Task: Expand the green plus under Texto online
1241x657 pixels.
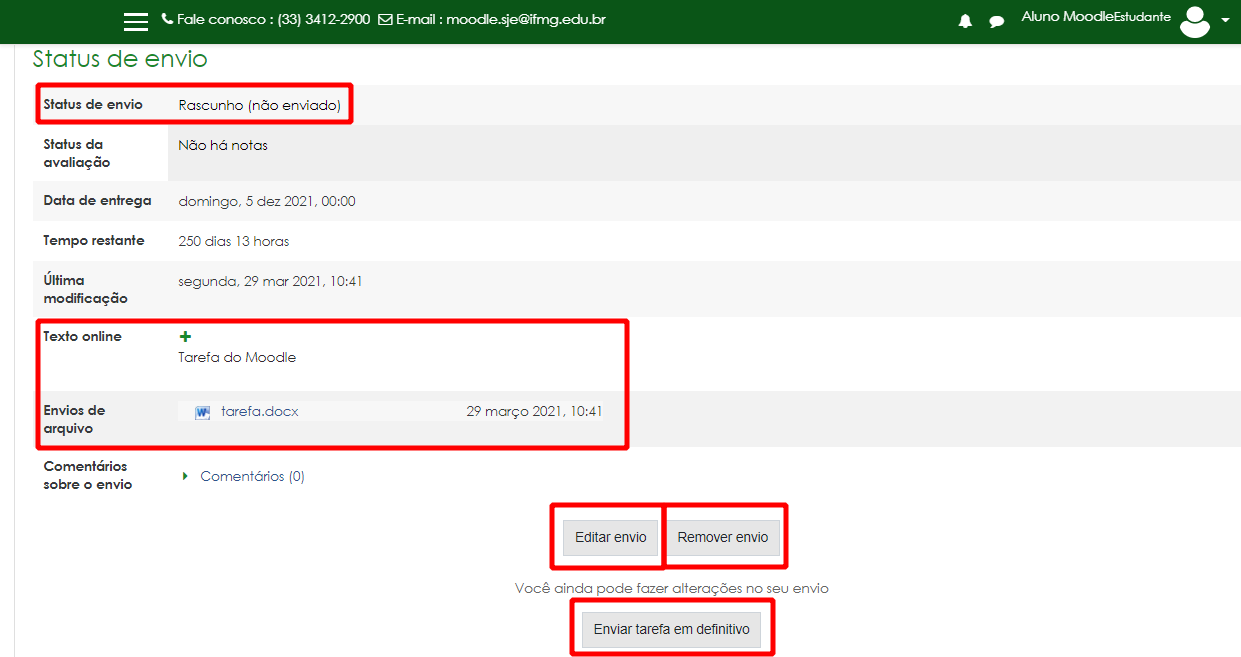Action: click(x=185, y=337)
